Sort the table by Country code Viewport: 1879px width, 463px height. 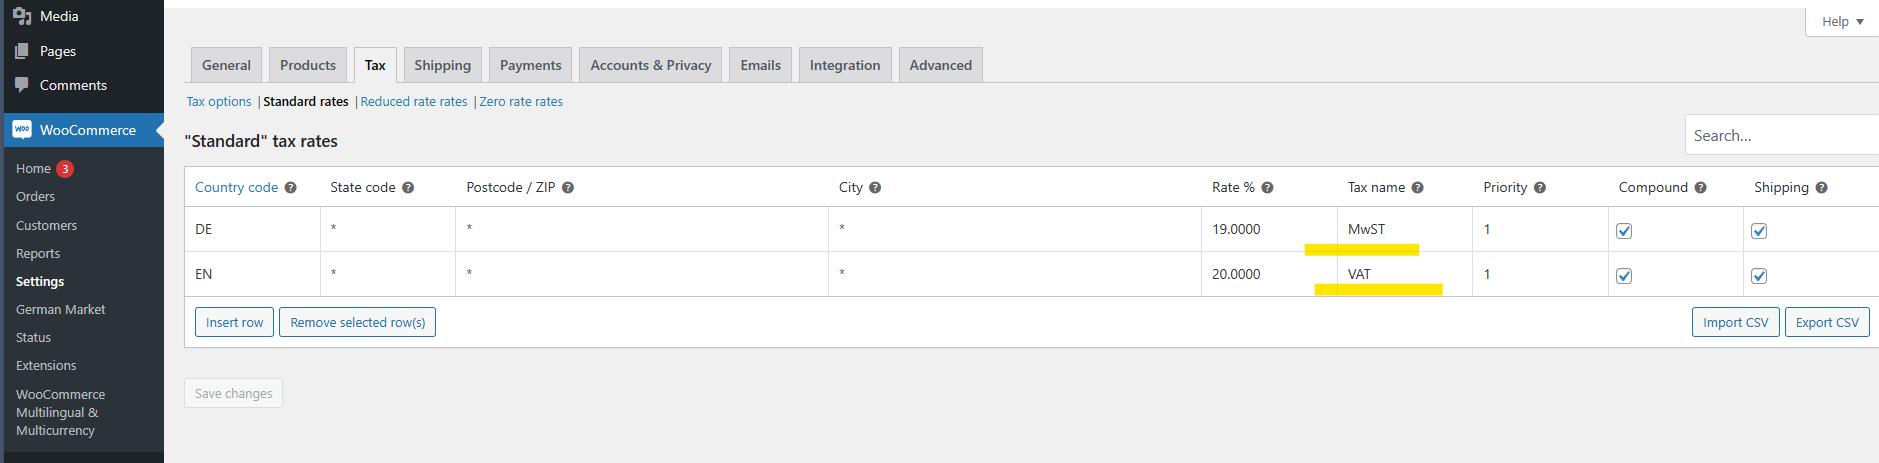click(236, 187)
